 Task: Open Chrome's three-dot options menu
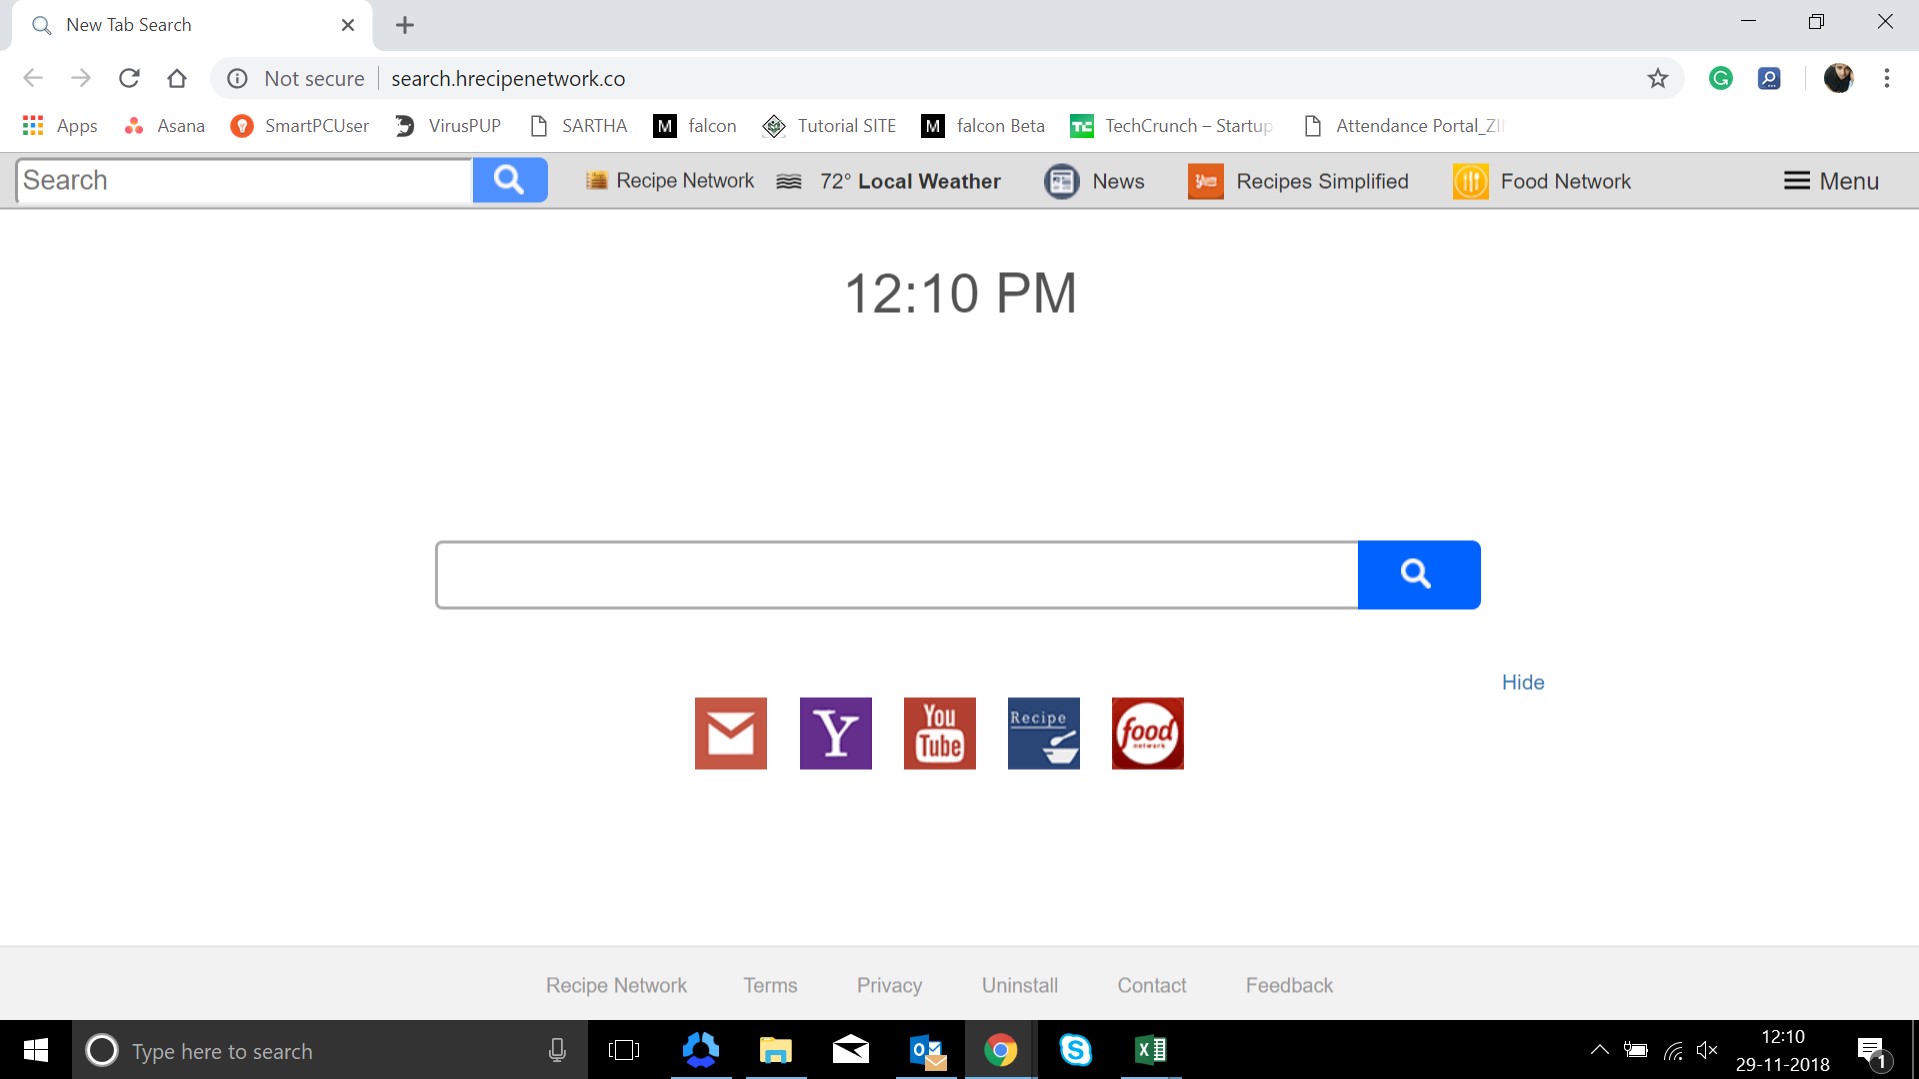point(1888,78)
